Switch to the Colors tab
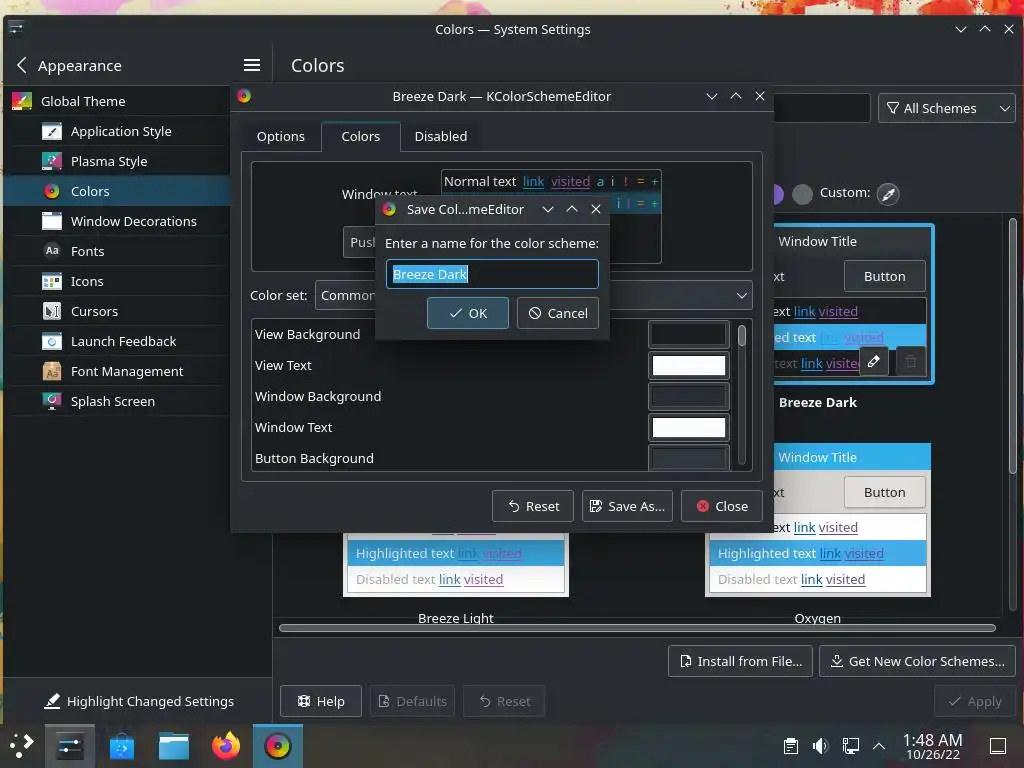Image resolution: width=1024 pixels, height=768 pixels. pos(360,136)
